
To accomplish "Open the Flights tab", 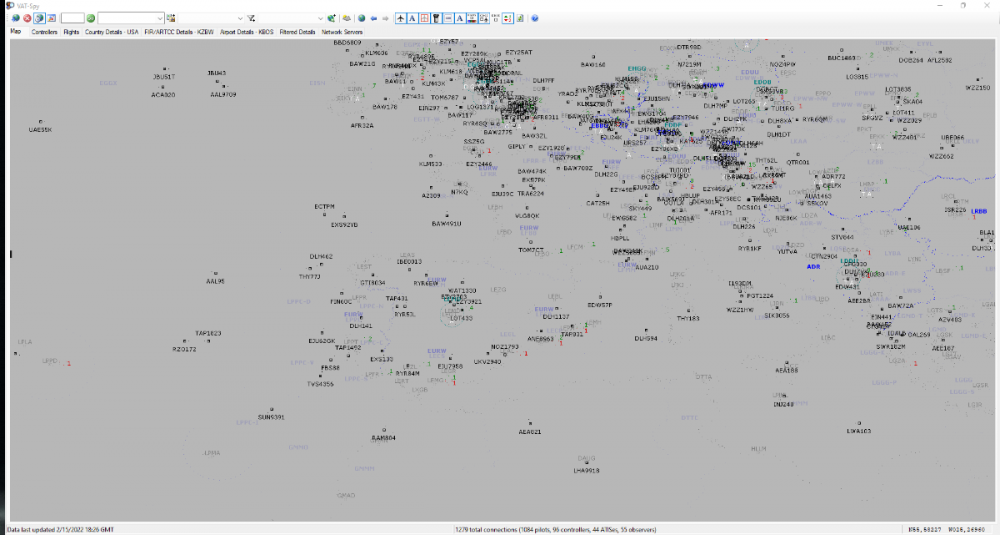I will tap(71, 32).
